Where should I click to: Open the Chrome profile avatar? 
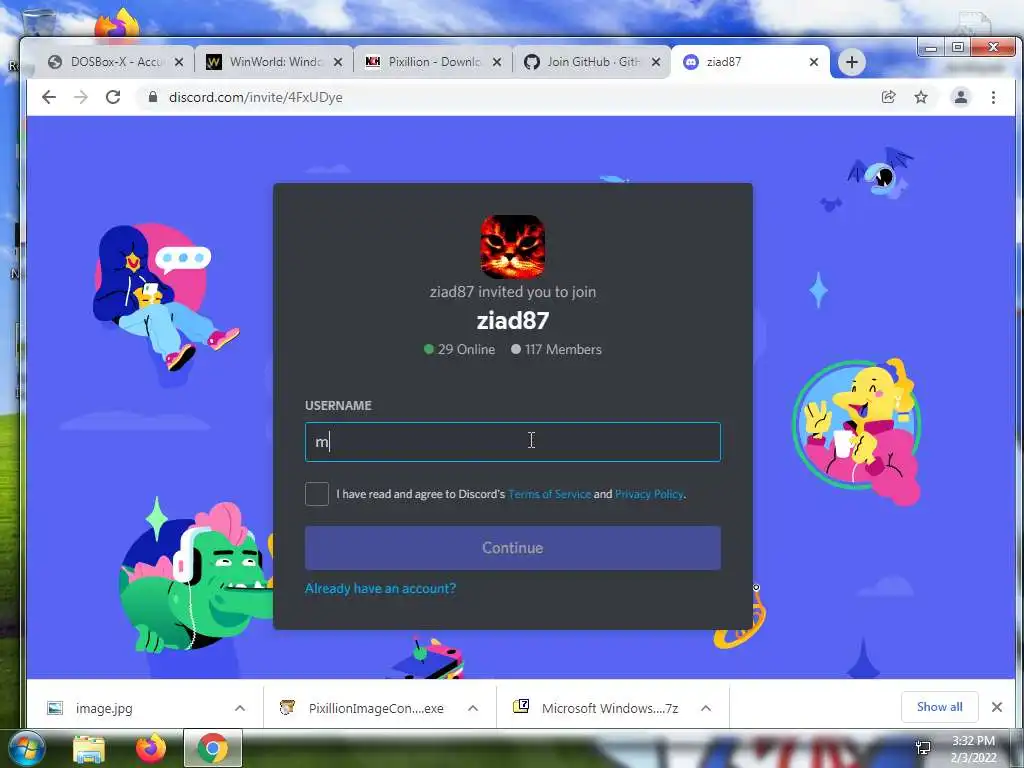pyautogui.click(x=961, y=97)
